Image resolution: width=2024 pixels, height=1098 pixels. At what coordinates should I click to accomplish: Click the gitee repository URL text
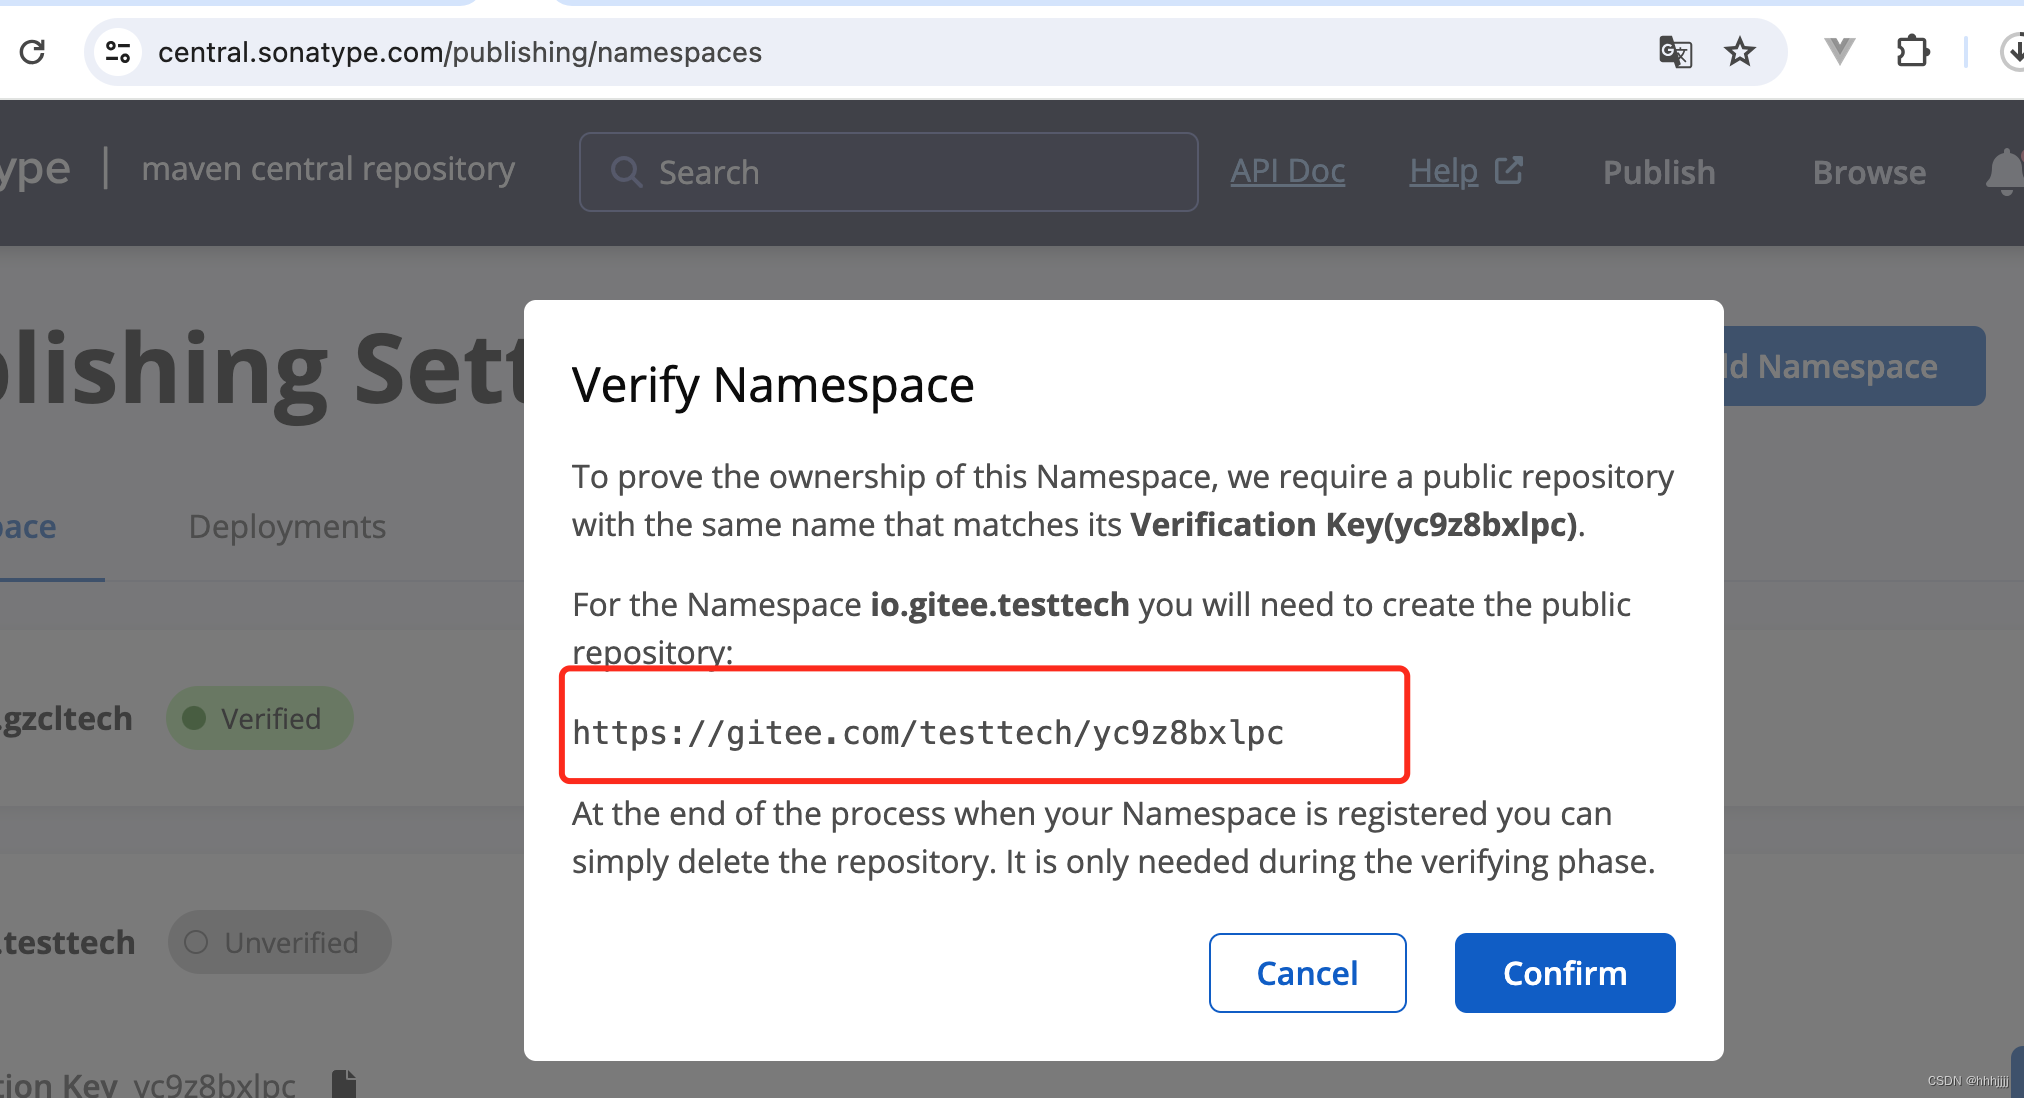click(x=928, y=733)
